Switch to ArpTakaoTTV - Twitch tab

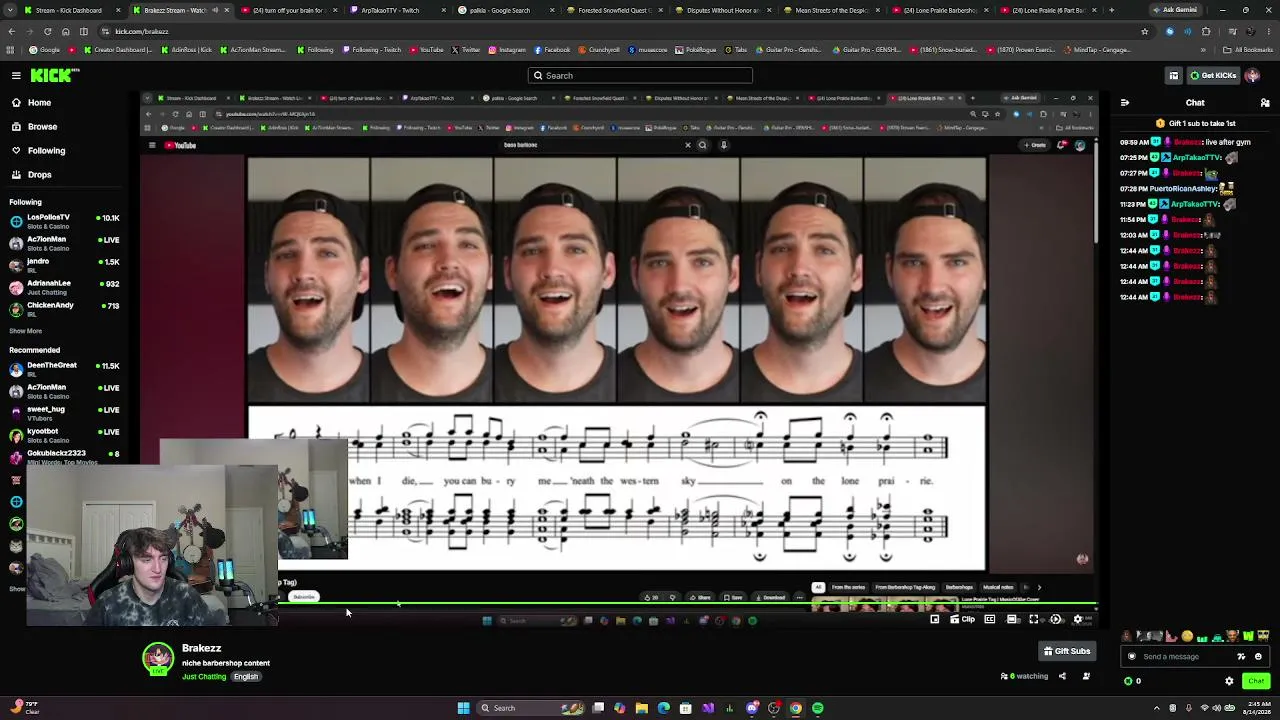[395, 10]
